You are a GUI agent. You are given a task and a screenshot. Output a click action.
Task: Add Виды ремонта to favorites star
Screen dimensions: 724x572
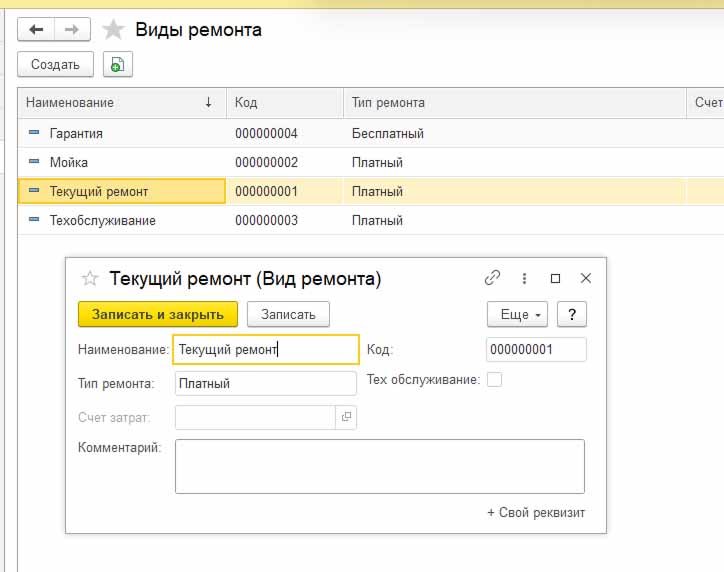pyautogui.click(x=114, y=30)
